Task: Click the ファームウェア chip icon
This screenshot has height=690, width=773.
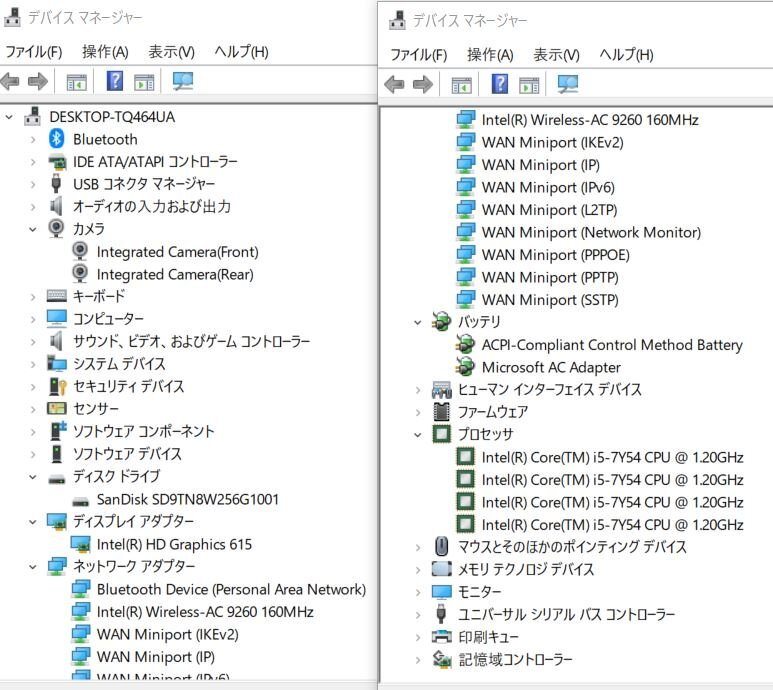Action: (x=442, y=411)
